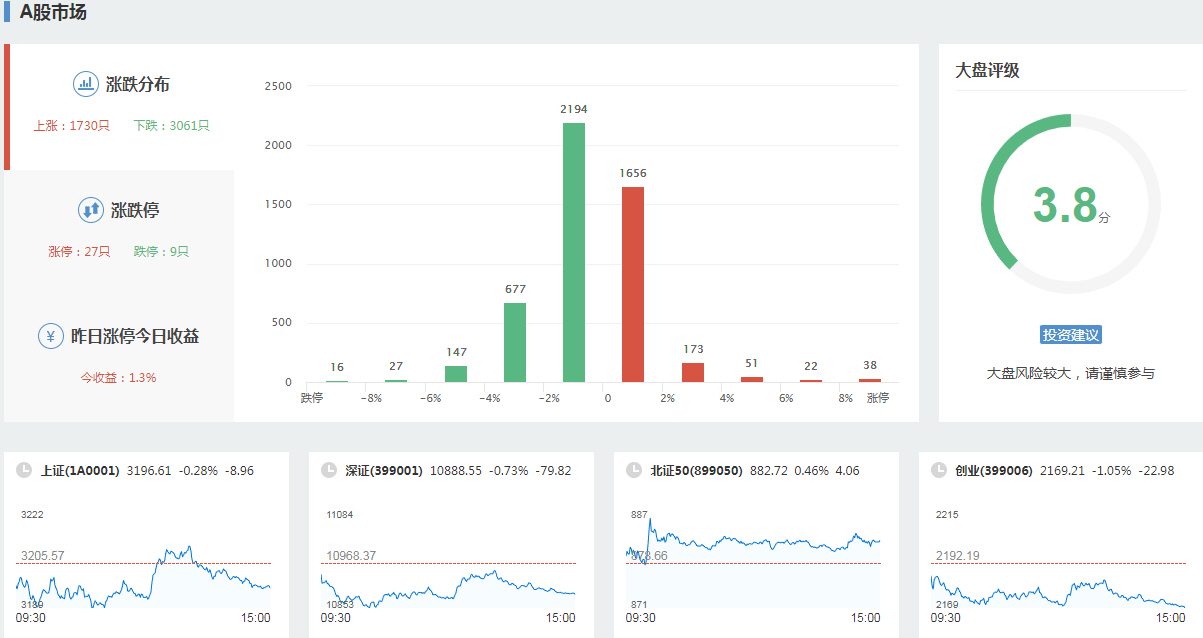The height and width of the screenshot is (638, 1203).
Task: Click the yen icon beside 昨日涨停今日收益
Action: tap(51, 336)
